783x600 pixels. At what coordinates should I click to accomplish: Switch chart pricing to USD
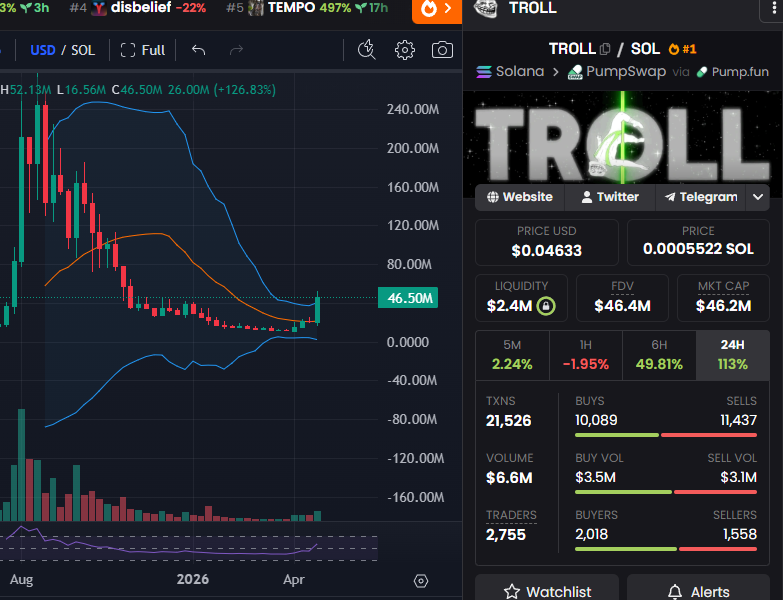[x=43, y=50]
